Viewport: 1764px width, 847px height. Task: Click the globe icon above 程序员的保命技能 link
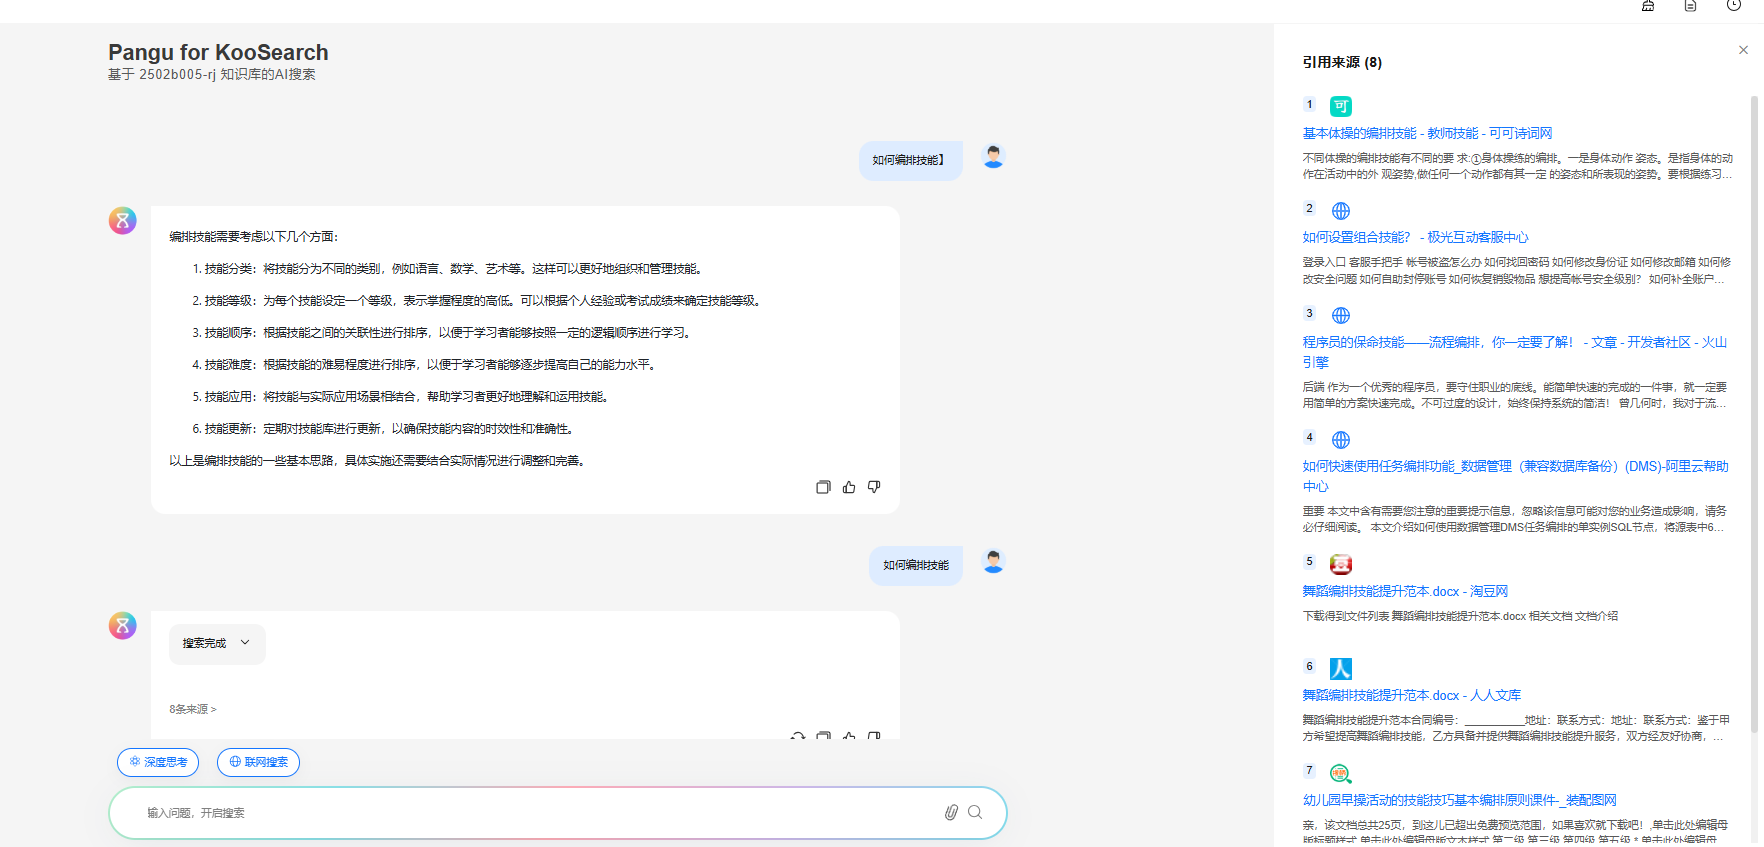coord(1341,315)
